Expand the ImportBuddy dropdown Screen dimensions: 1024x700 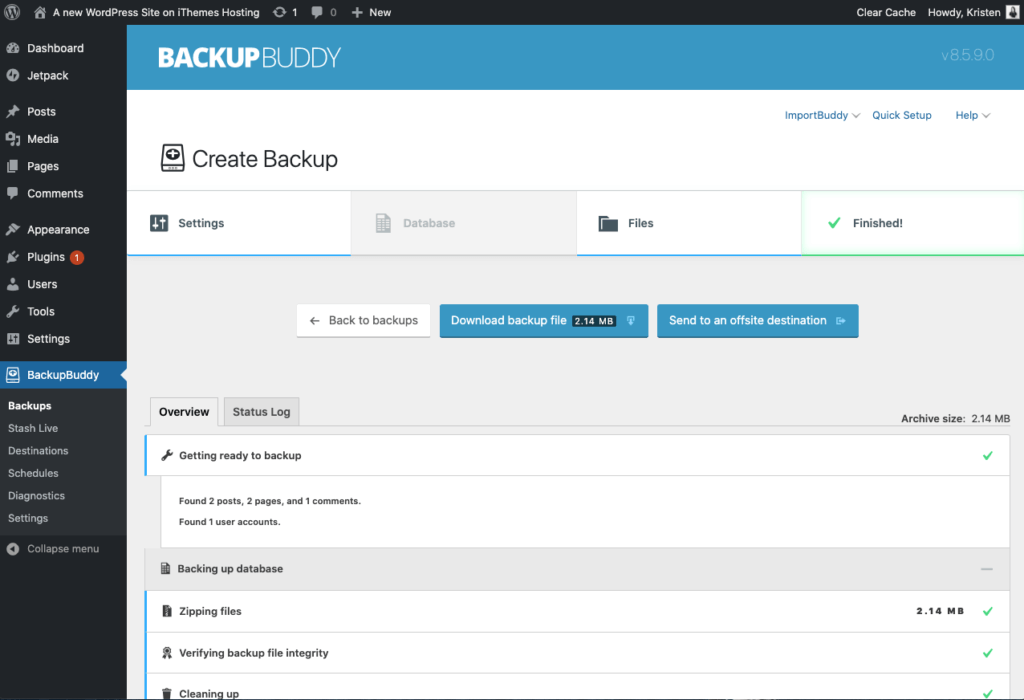(822, 115)
